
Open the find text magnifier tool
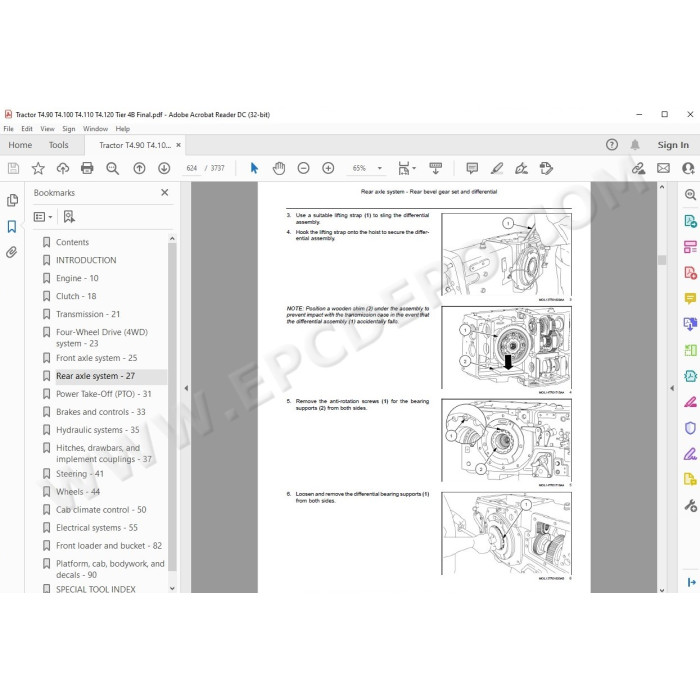[x=112, y=168]
